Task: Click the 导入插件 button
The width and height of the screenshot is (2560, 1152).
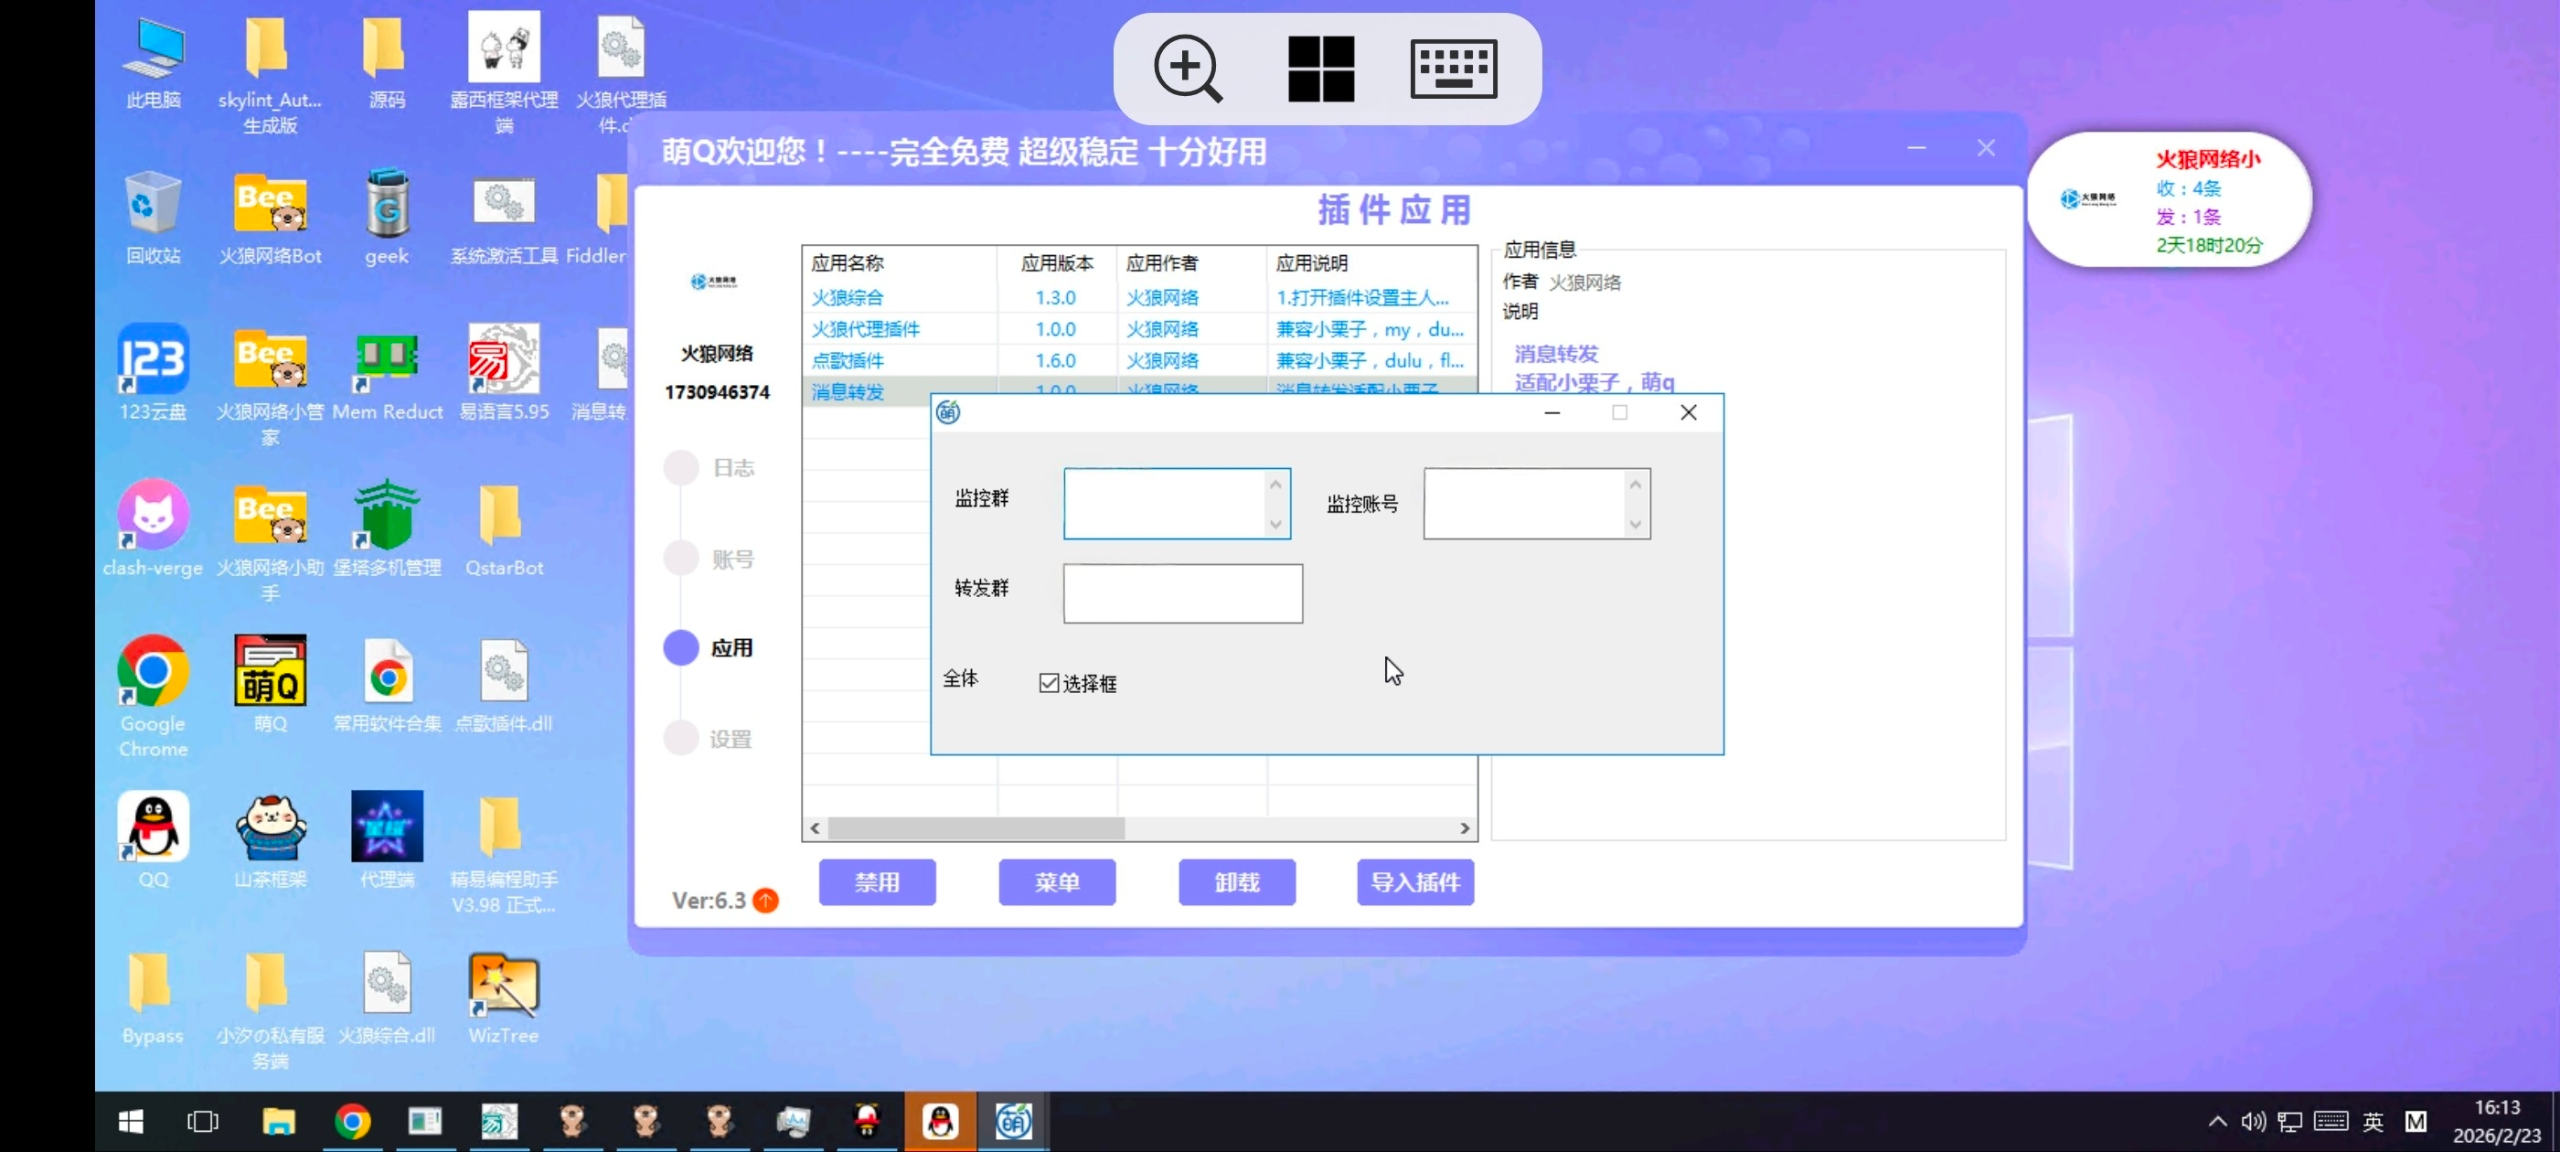Action: (1414, 882)
